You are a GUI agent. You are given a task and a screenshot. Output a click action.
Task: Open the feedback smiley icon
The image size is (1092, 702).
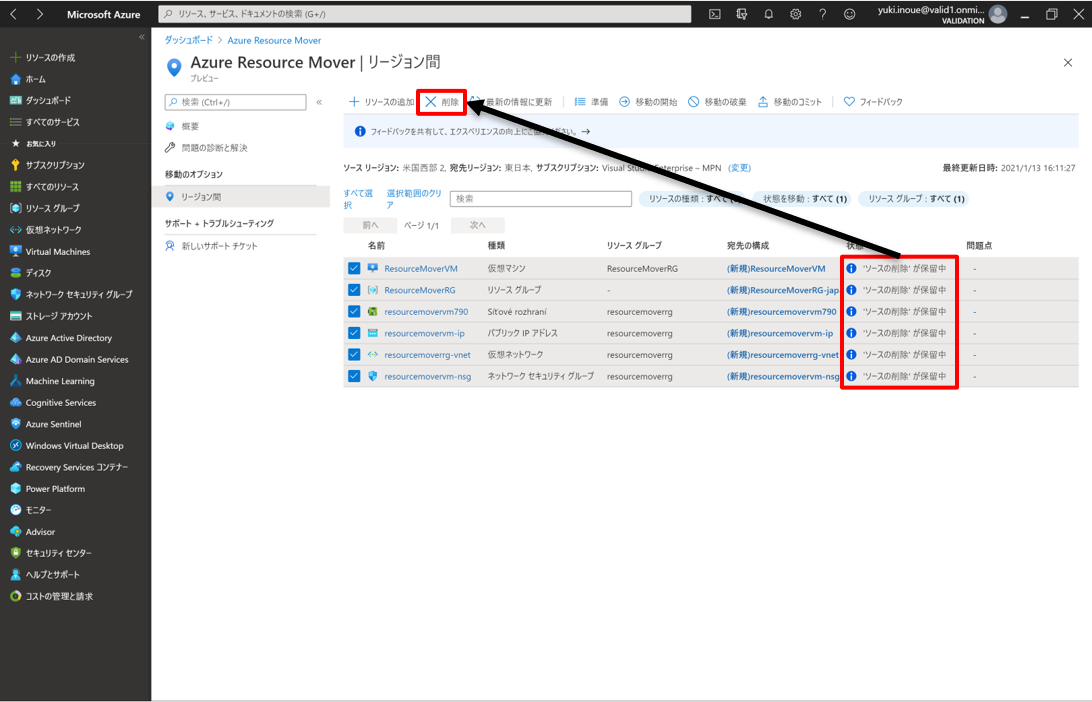pyautogui.click(x=850, y=14)
